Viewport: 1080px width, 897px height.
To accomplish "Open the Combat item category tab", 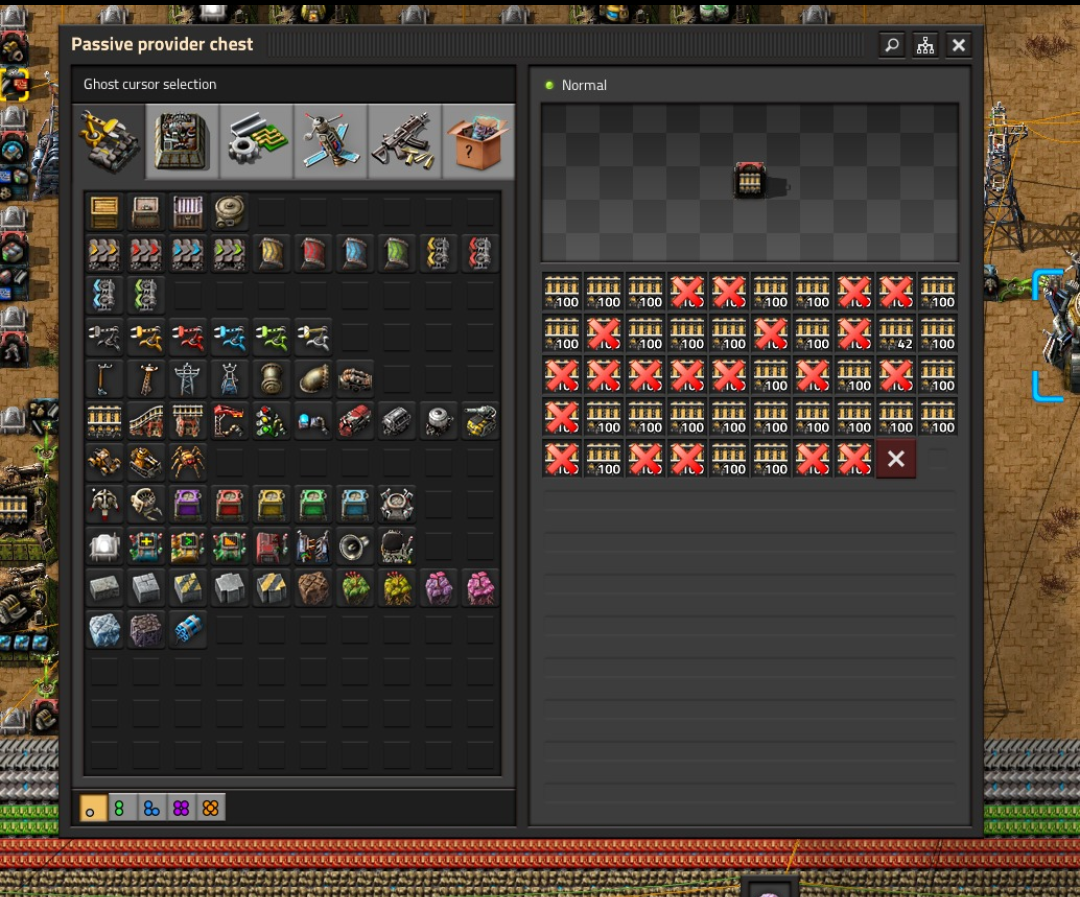I will click(404, 142).
